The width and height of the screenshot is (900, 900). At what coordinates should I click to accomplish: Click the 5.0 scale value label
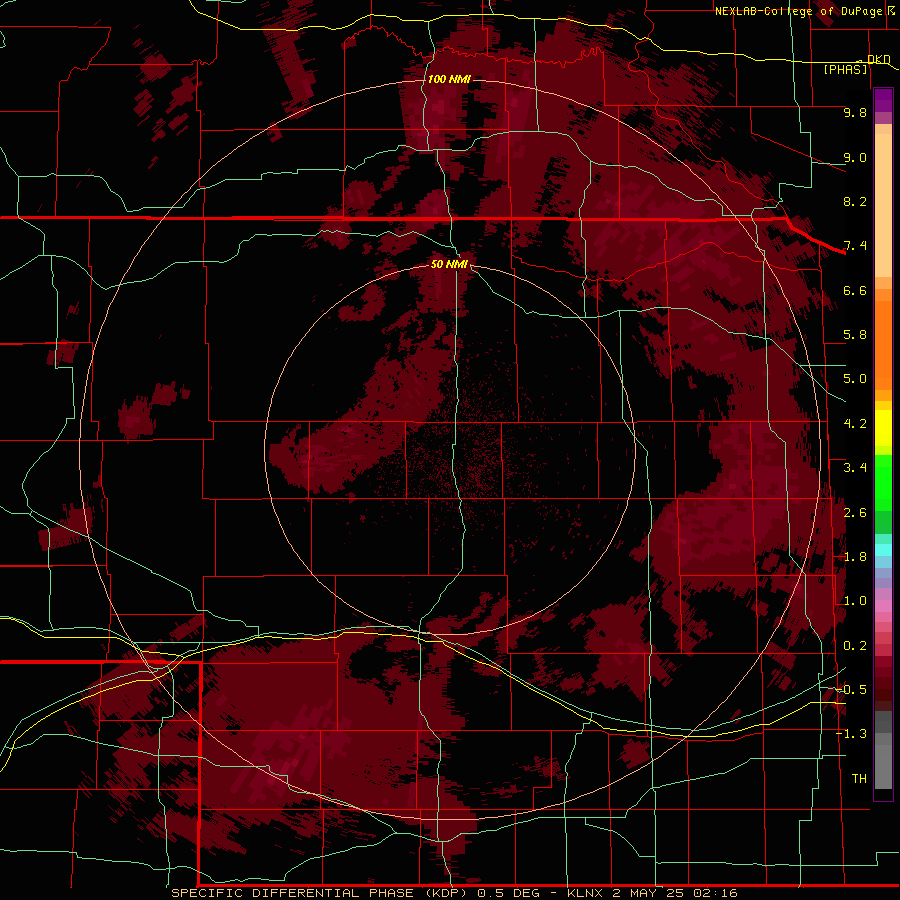(855, 379)
